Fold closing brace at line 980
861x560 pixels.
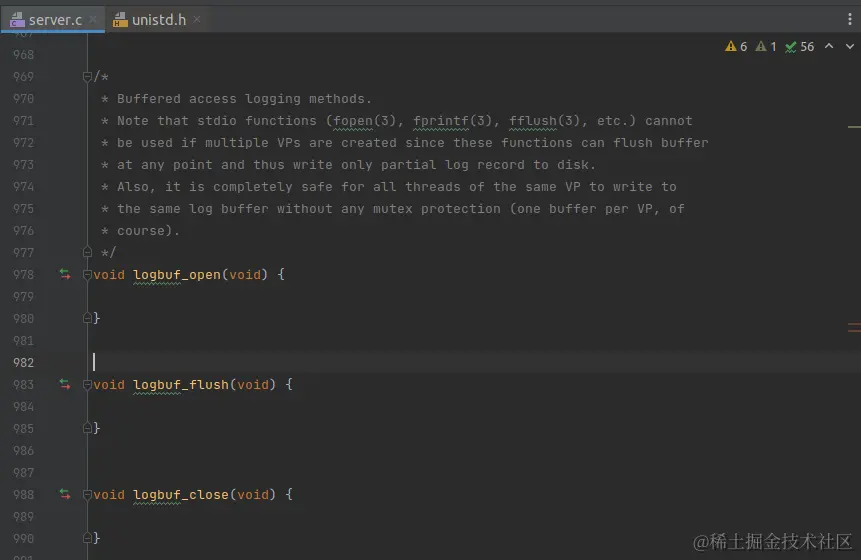tap(87, 318)
